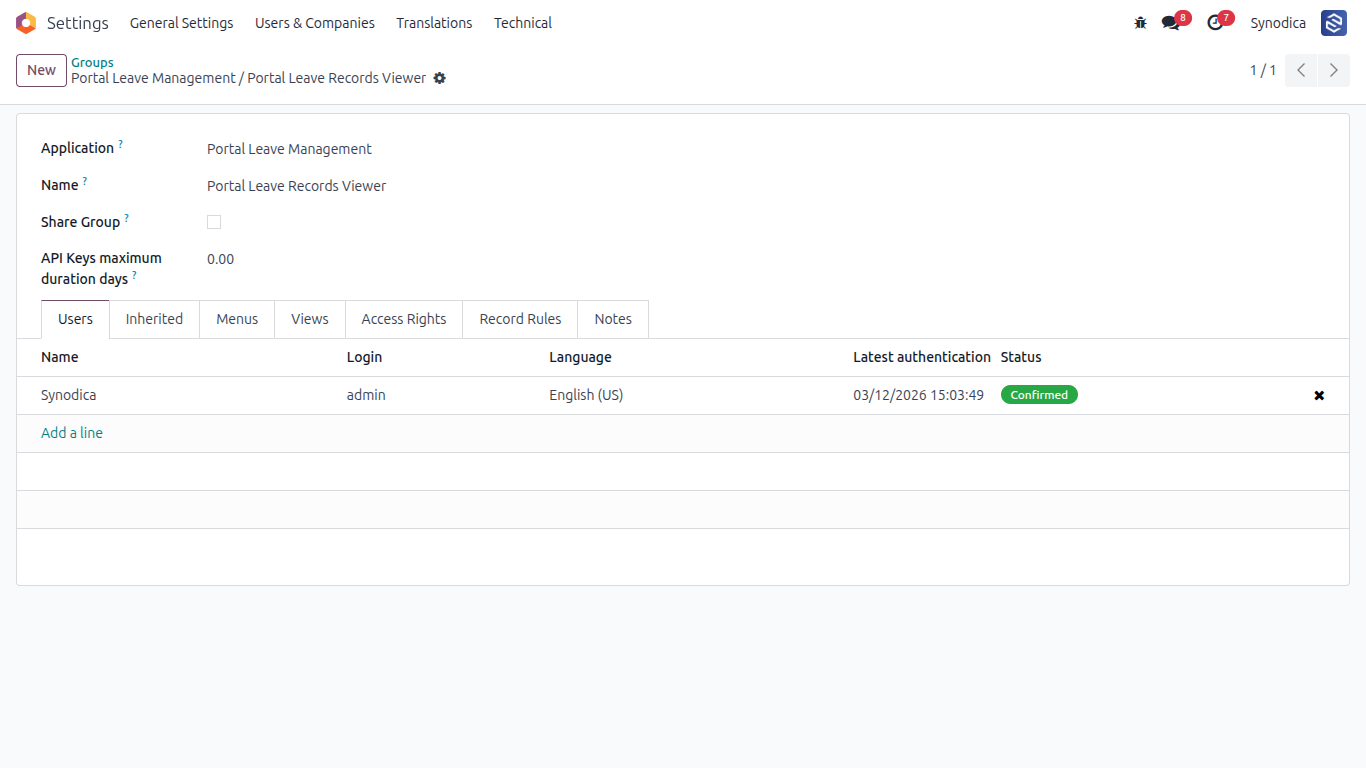
Task: Click the breadcrumb title Portal Leave Records Viewer
Action: [x=337, y=78]
